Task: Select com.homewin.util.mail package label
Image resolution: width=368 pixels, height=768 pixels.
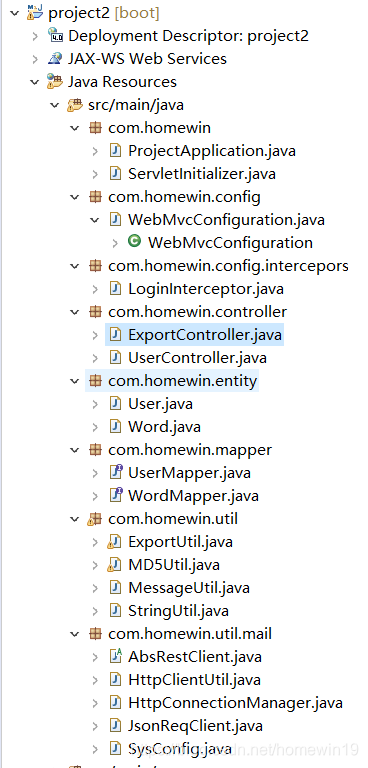Action: 190,634
